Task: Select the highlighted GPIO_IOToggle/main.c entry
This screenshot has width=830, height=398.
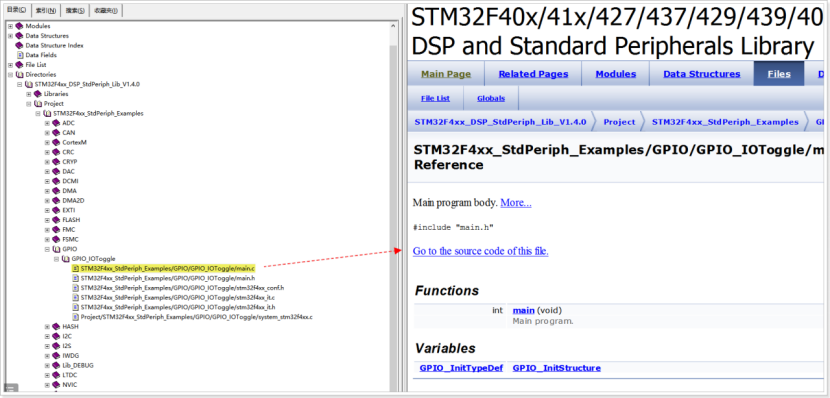Action: (x=168, y=268)
